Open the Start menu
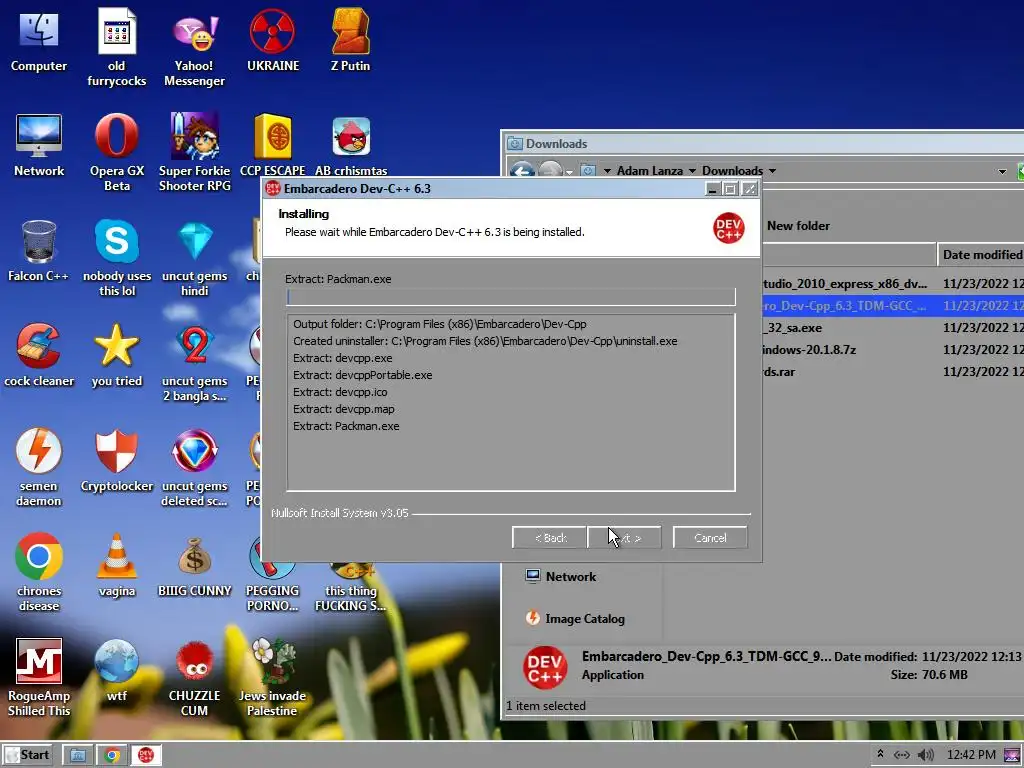The image size is (1024, 768). click(27, 756)
